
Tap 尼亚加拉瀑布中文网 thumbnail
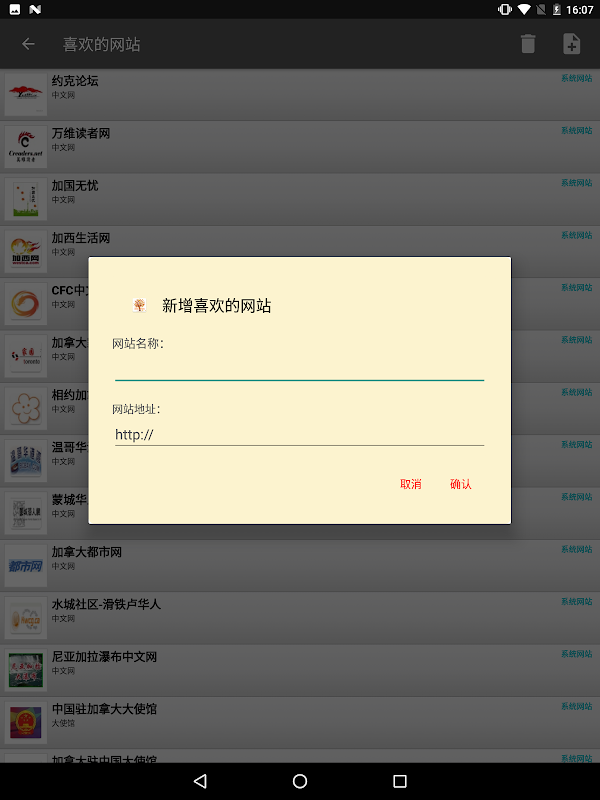(26, 670)
